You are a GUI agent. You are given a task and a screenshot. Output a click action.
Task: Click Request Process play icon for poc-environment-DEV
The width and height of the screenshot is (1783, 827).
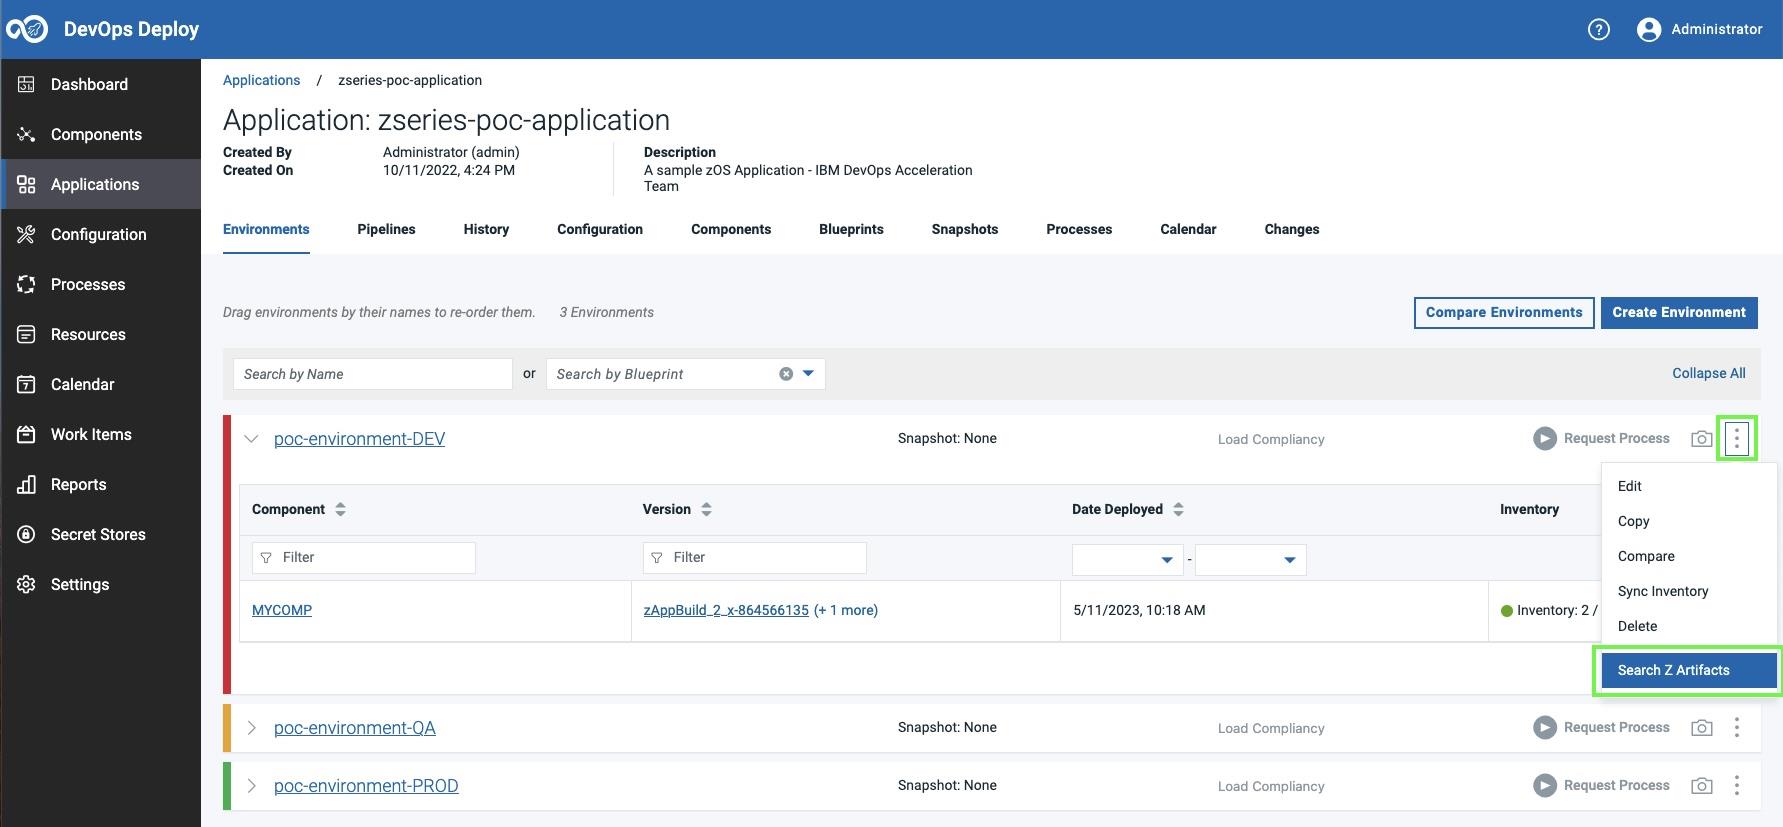pyautogui.click(x=1545, y=439)
